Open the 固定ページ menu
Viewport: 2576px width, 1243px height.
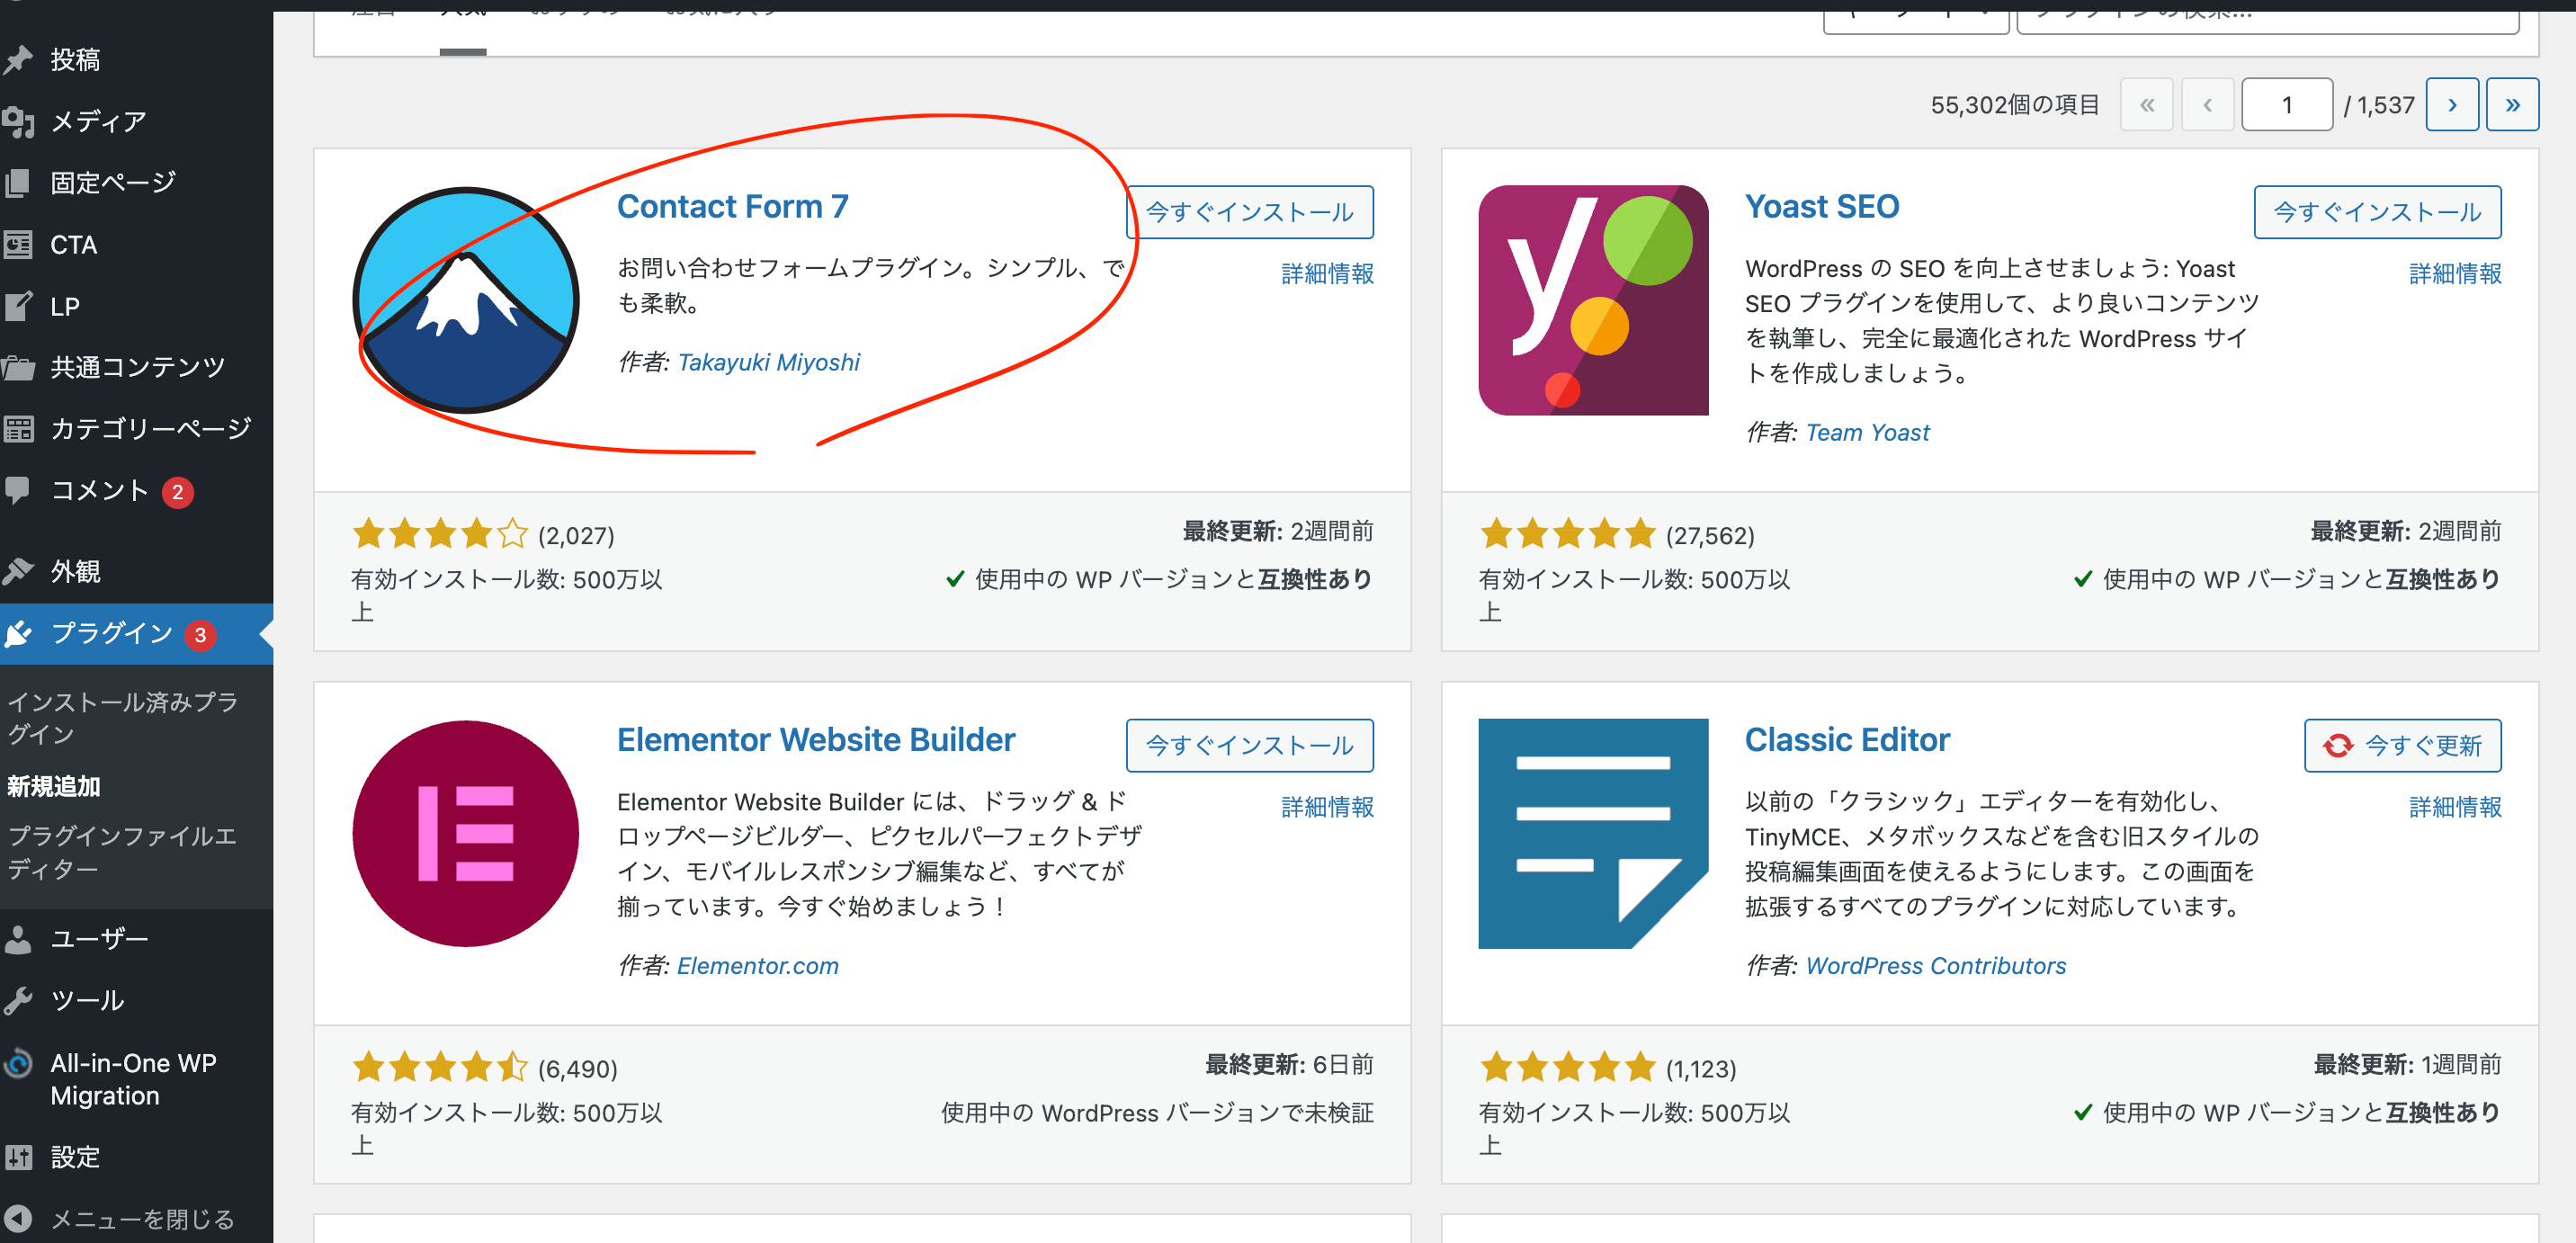coord(136,183)
